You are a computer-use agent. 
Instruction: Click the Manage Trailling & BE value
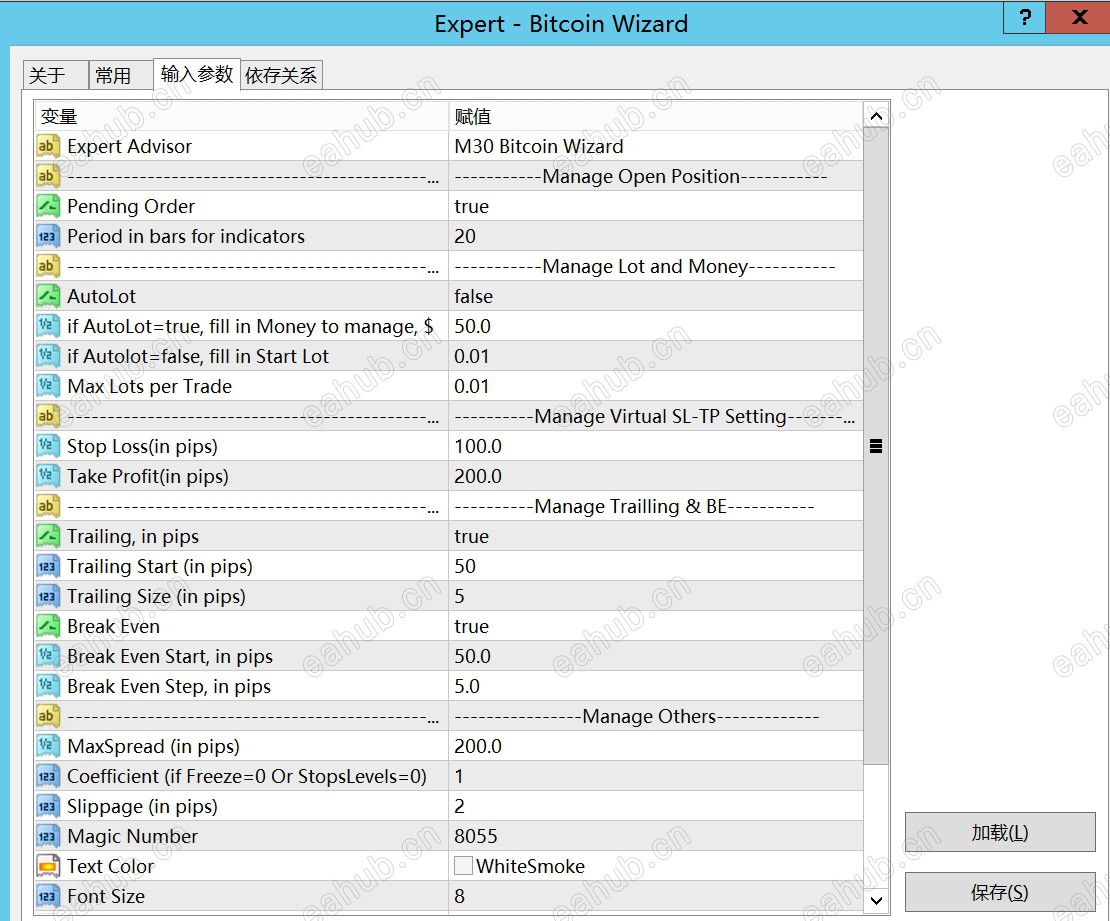click(634, 506)
